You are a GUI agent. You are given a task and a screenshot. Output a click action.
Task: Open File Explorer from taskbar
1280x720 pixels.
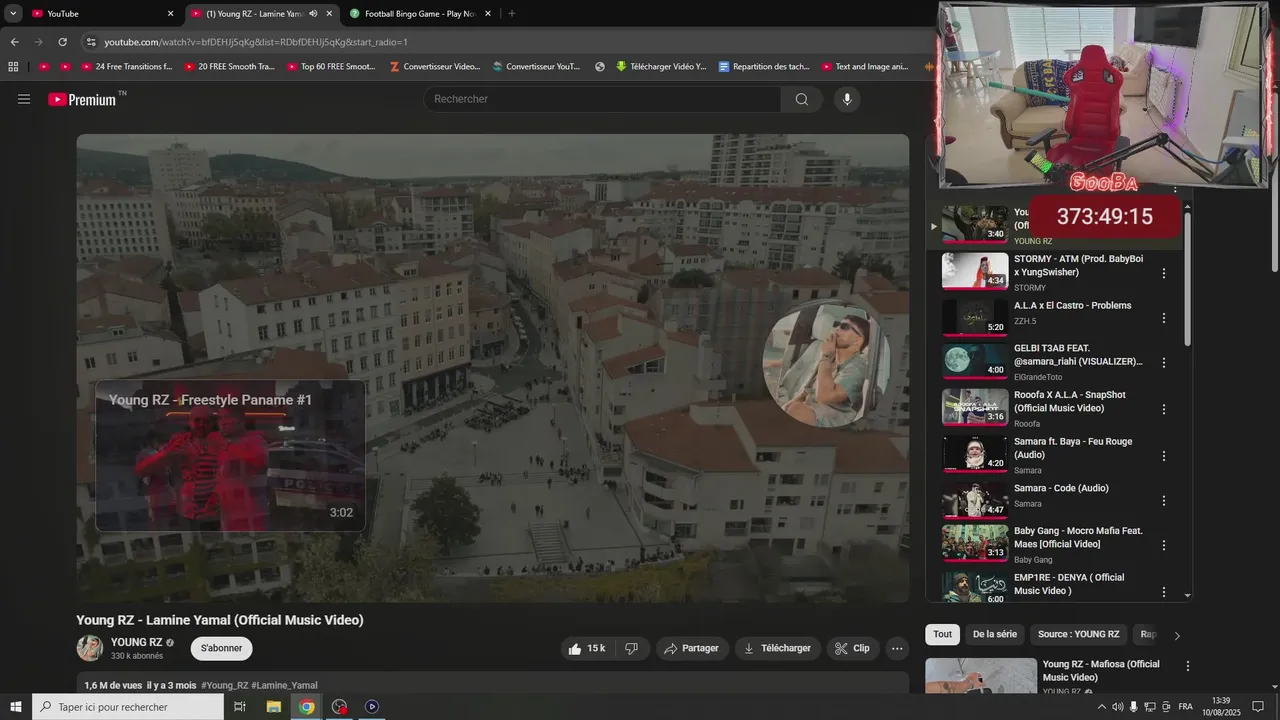(x=273, y=706)
